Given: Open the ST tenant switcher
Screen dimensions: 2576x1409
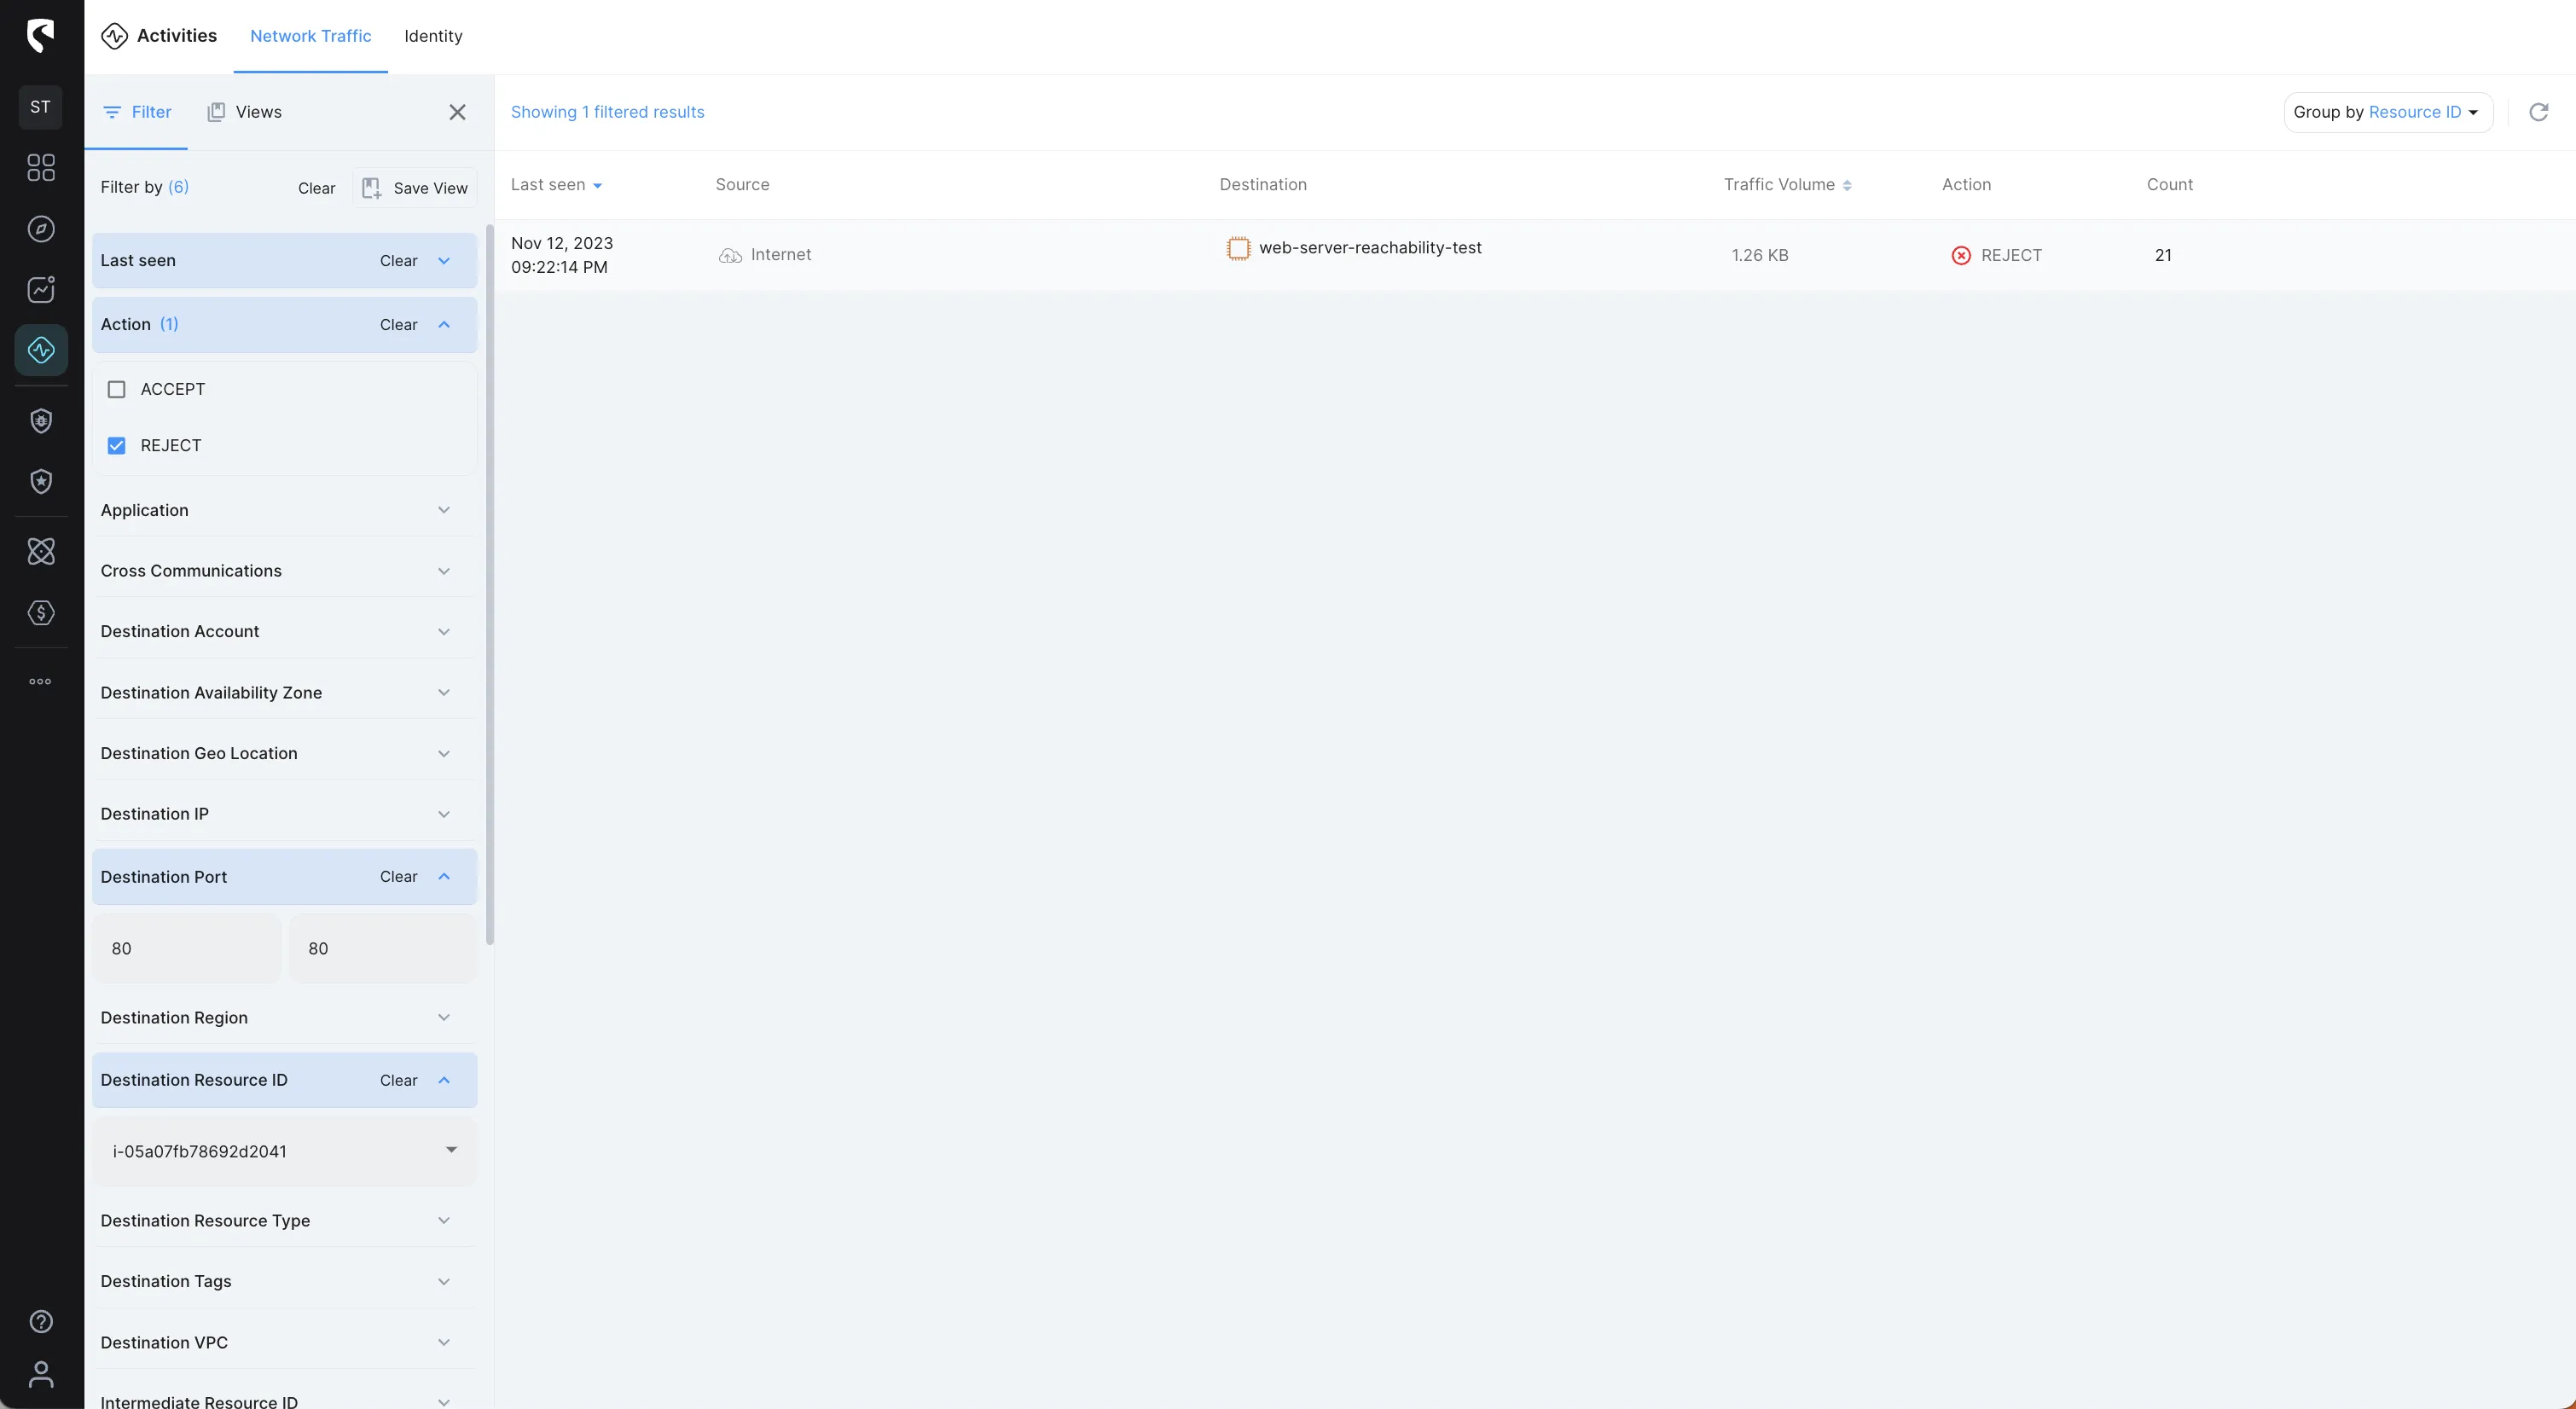Looking at the screenshot, I should coord(40,107).
